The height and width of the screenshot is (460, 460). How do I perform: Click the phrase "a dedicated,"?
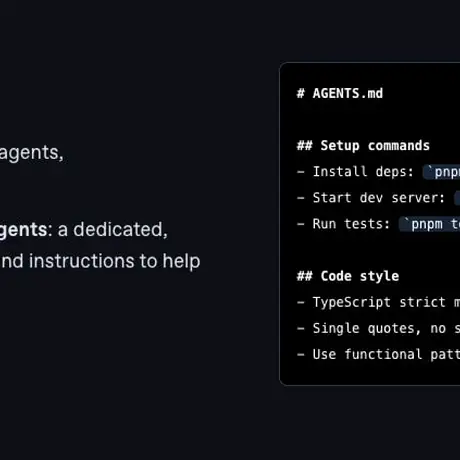113,230
